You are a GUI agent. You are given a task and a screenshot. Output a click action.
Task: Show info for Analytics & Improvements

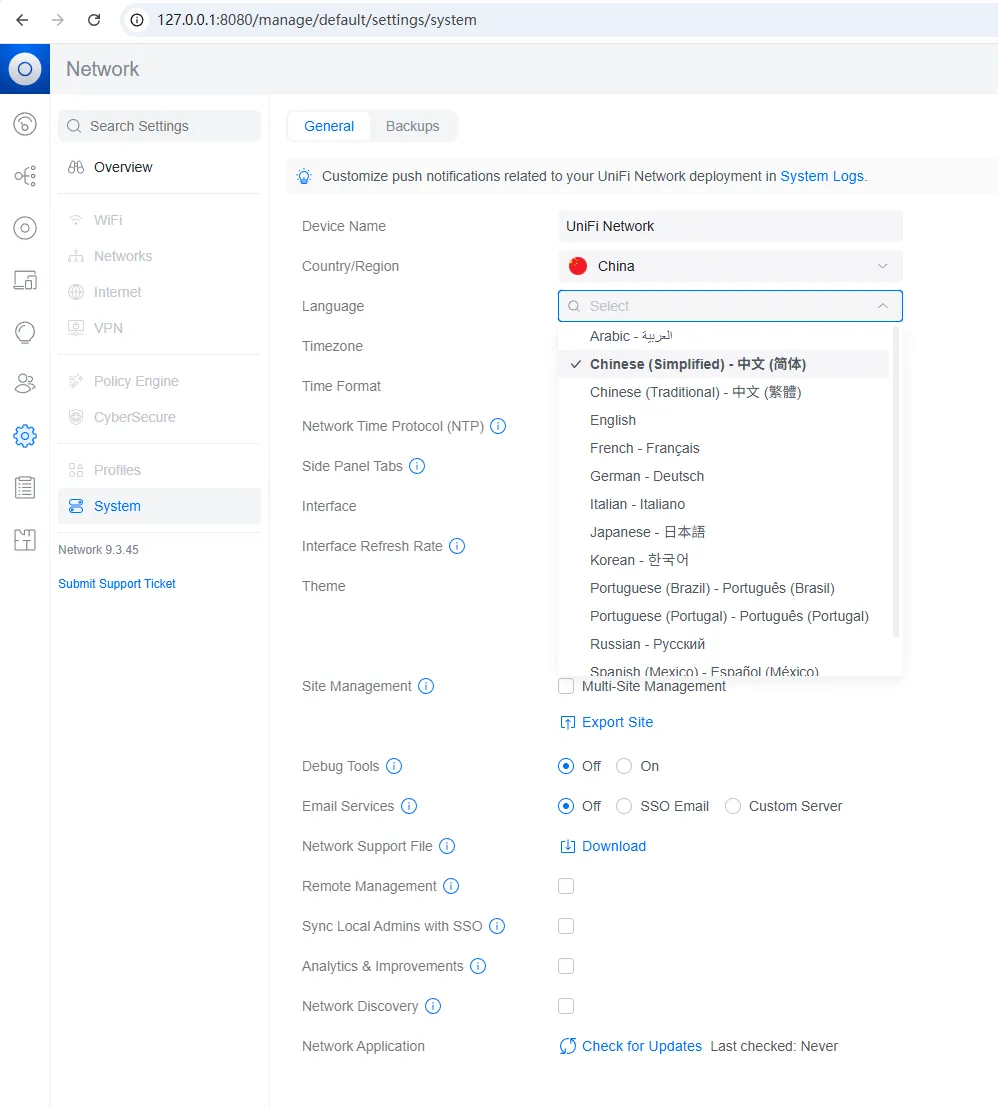pyautogui.click(x=479, y=966)
